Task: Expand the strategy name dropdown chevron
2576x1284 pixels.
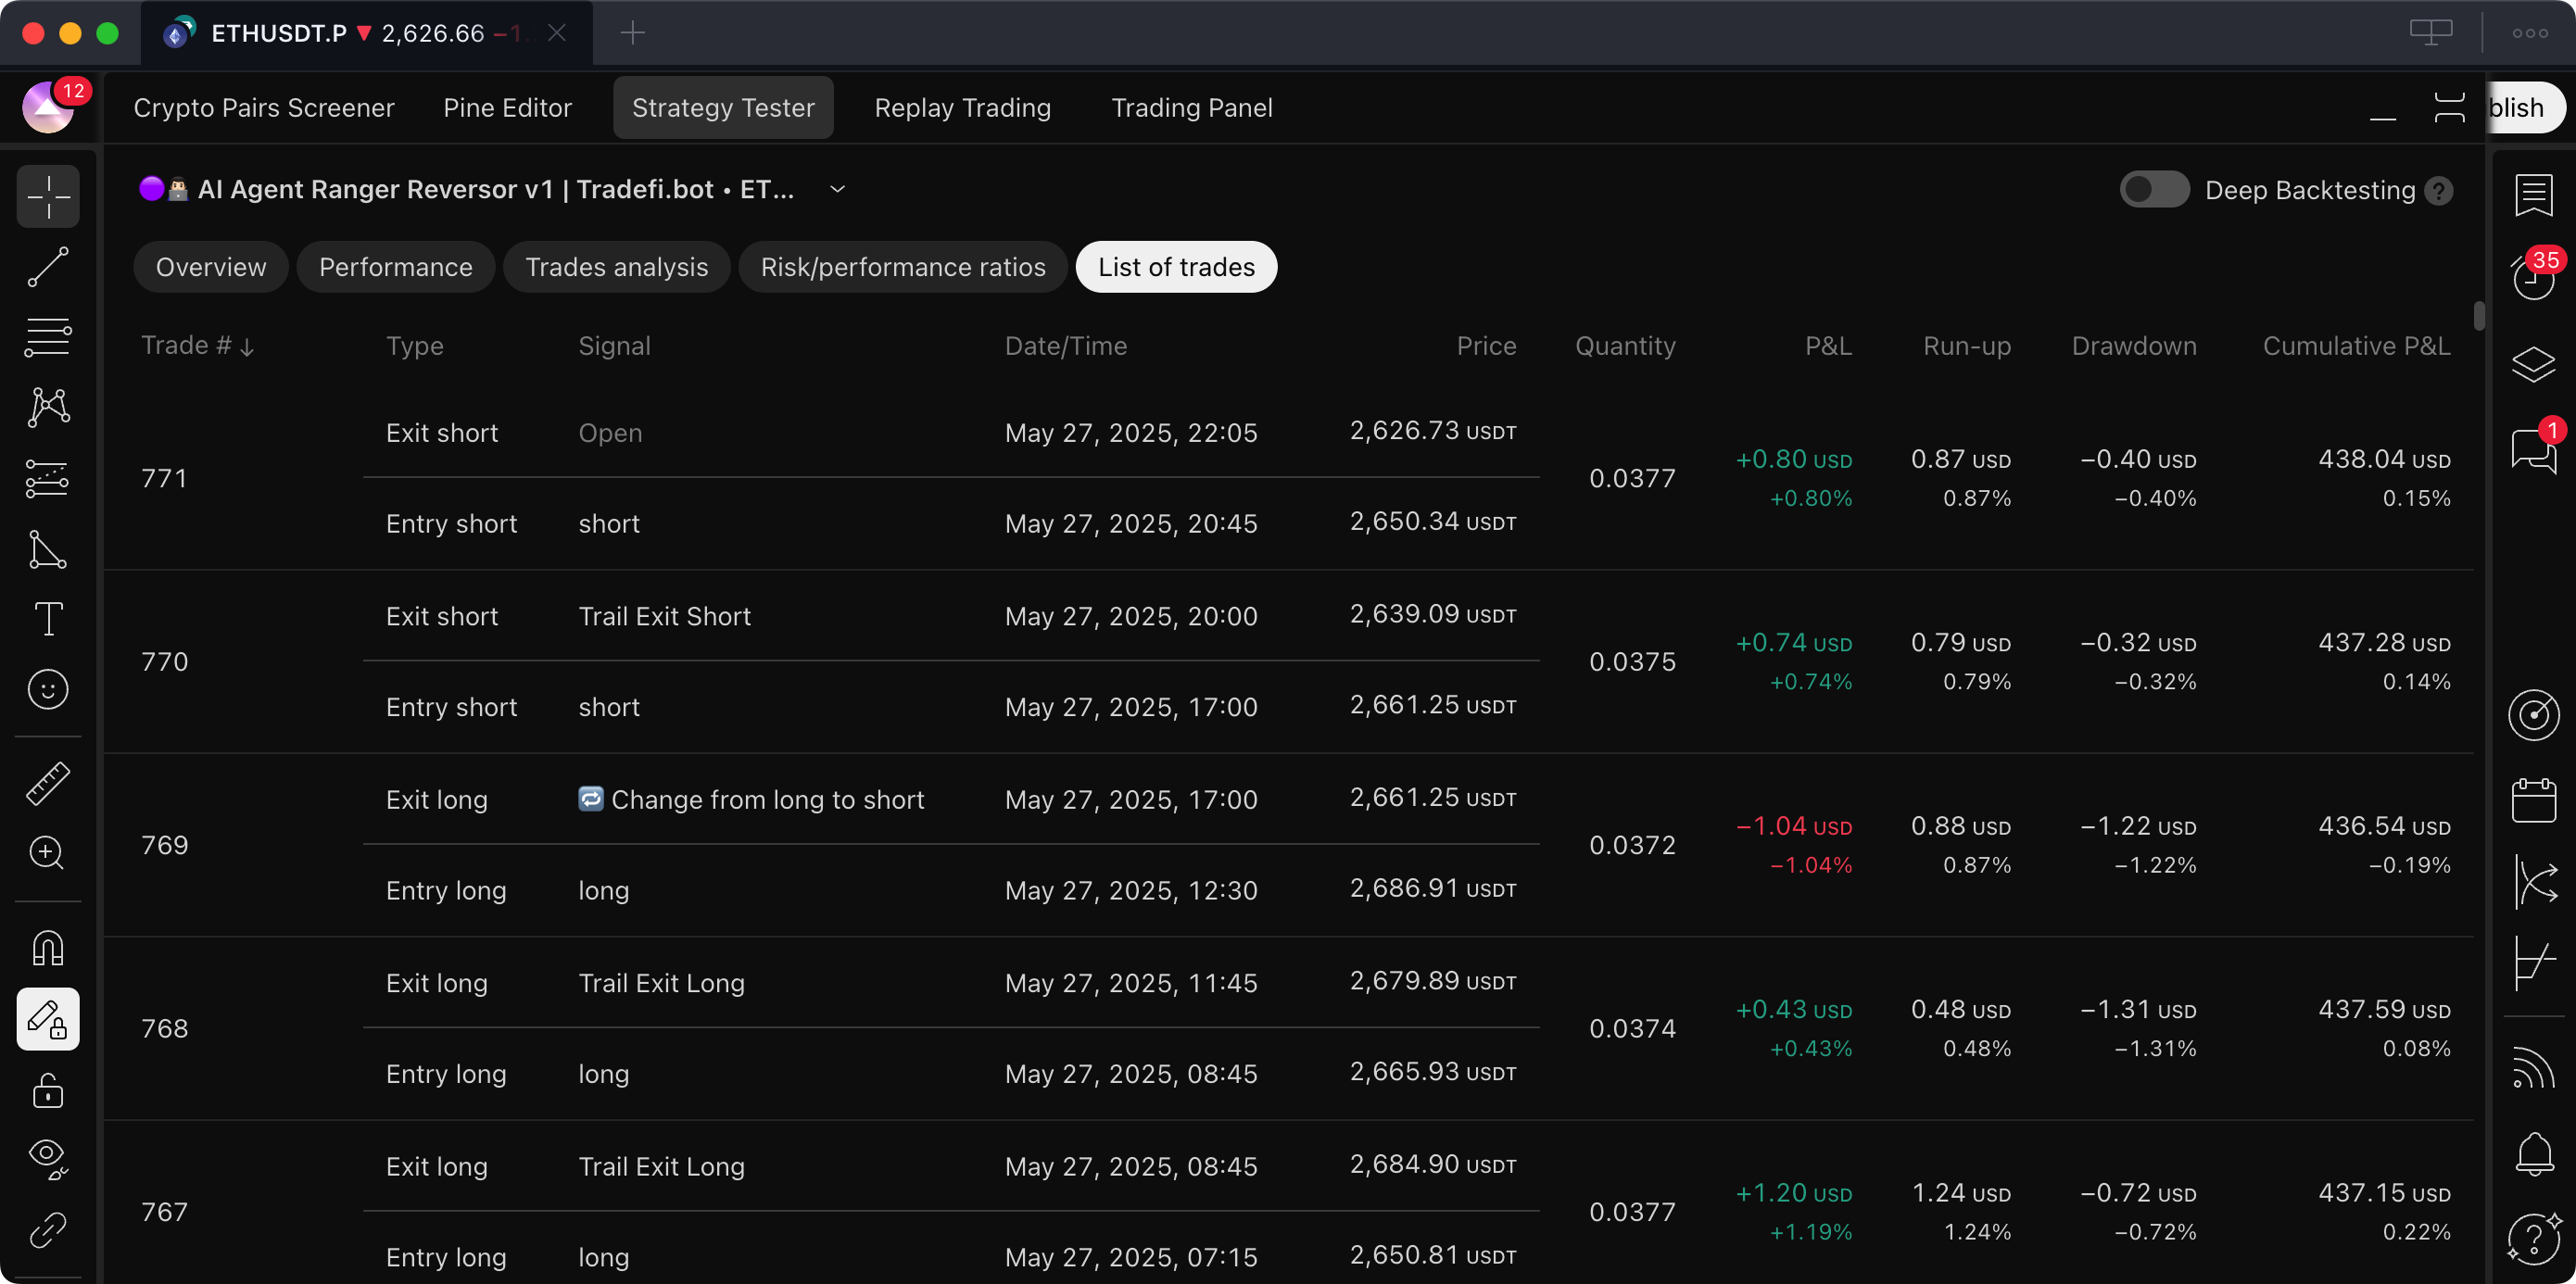Action: pyautogui.click(x=838, y=190)
